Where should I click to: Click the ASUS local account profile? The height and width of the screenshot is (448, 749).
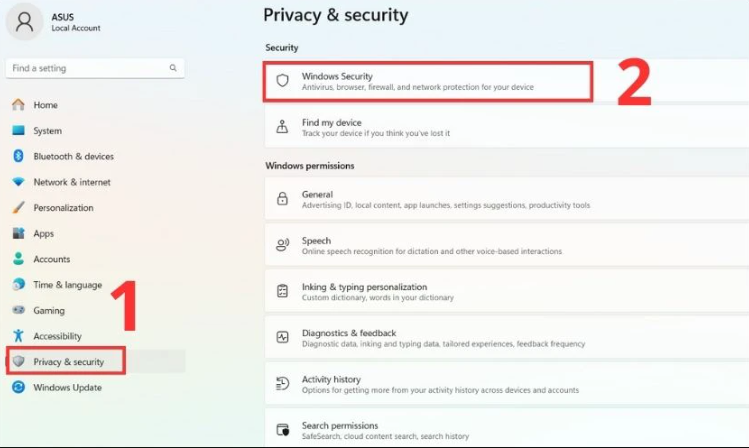pyautogui.click(x=60, y=22)
